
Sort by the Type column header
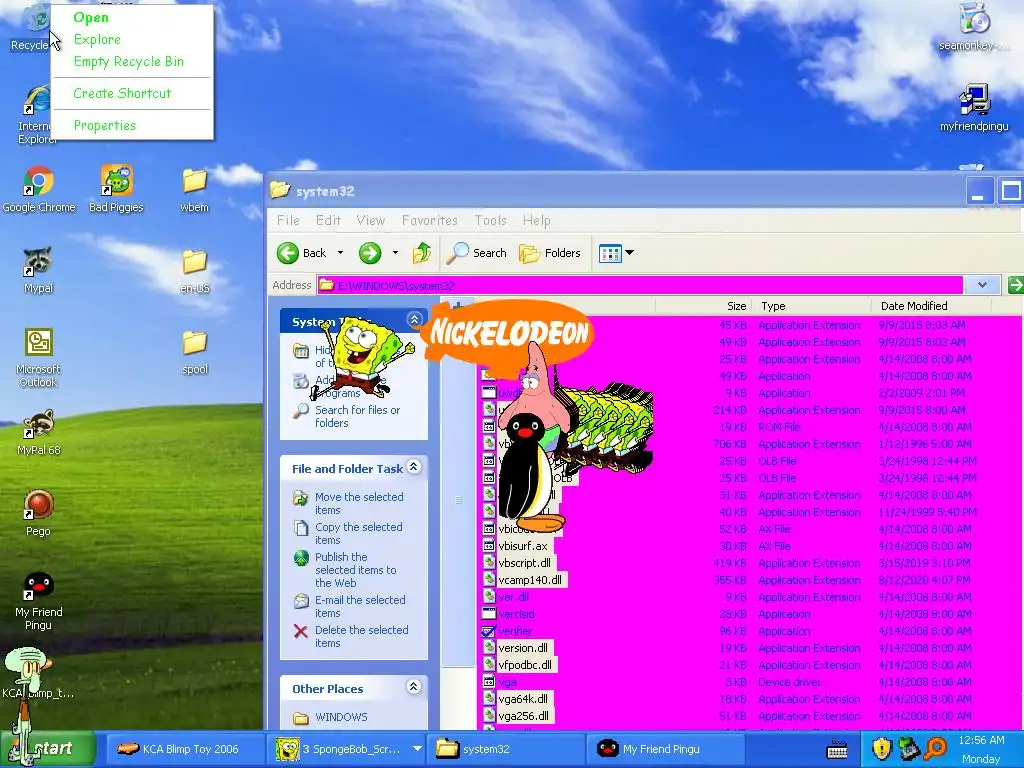[811, 306]
